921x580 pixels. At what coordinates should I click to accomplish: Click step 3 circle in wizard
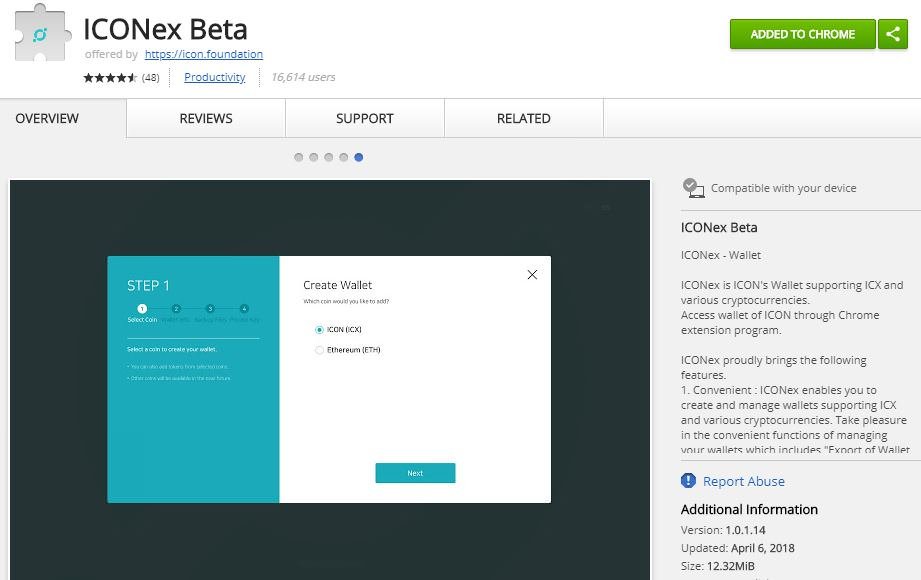click(x=210, y=309)
